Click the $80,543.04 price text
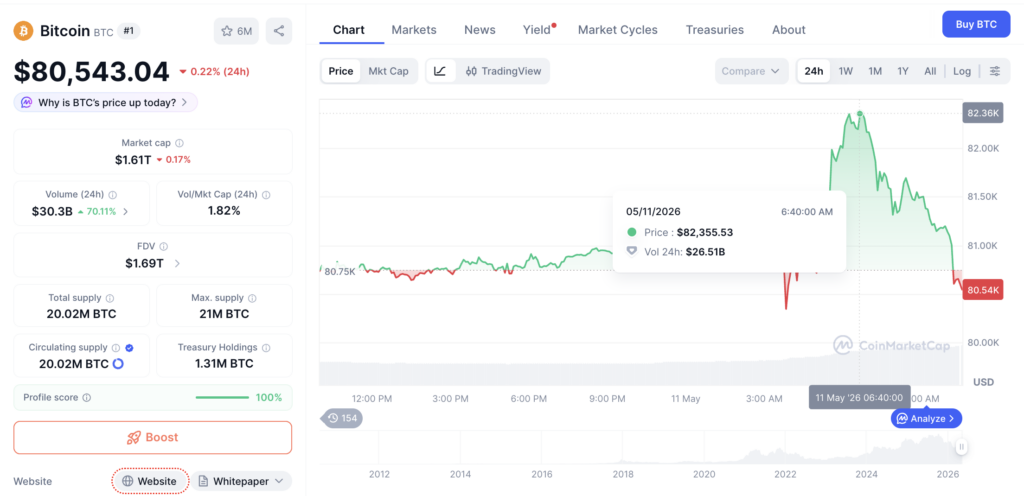Image resolution: width=1024 pixels, height=496 pixels. 91,72
